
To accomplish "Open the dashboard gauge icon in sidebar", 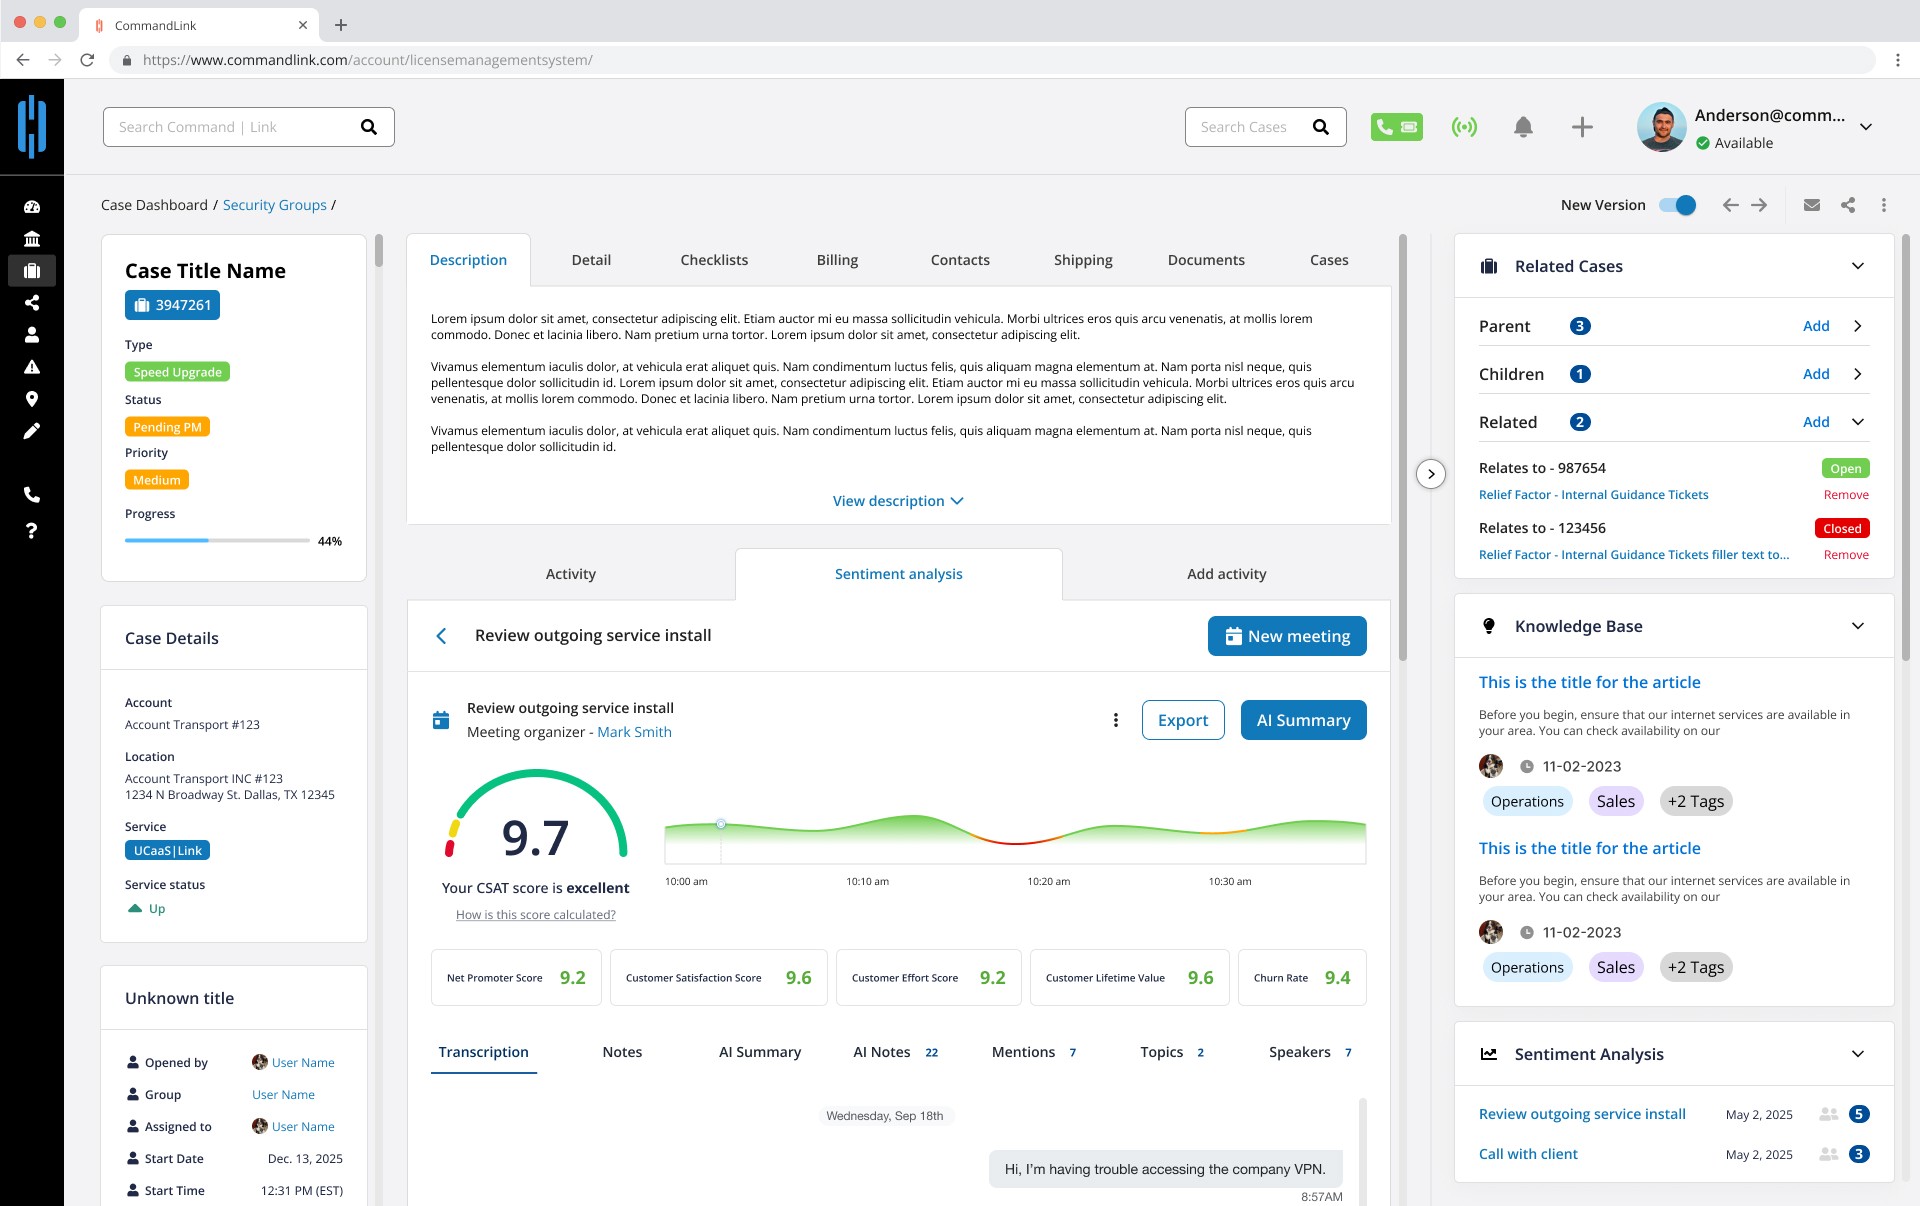I will [x=32, y=207].
